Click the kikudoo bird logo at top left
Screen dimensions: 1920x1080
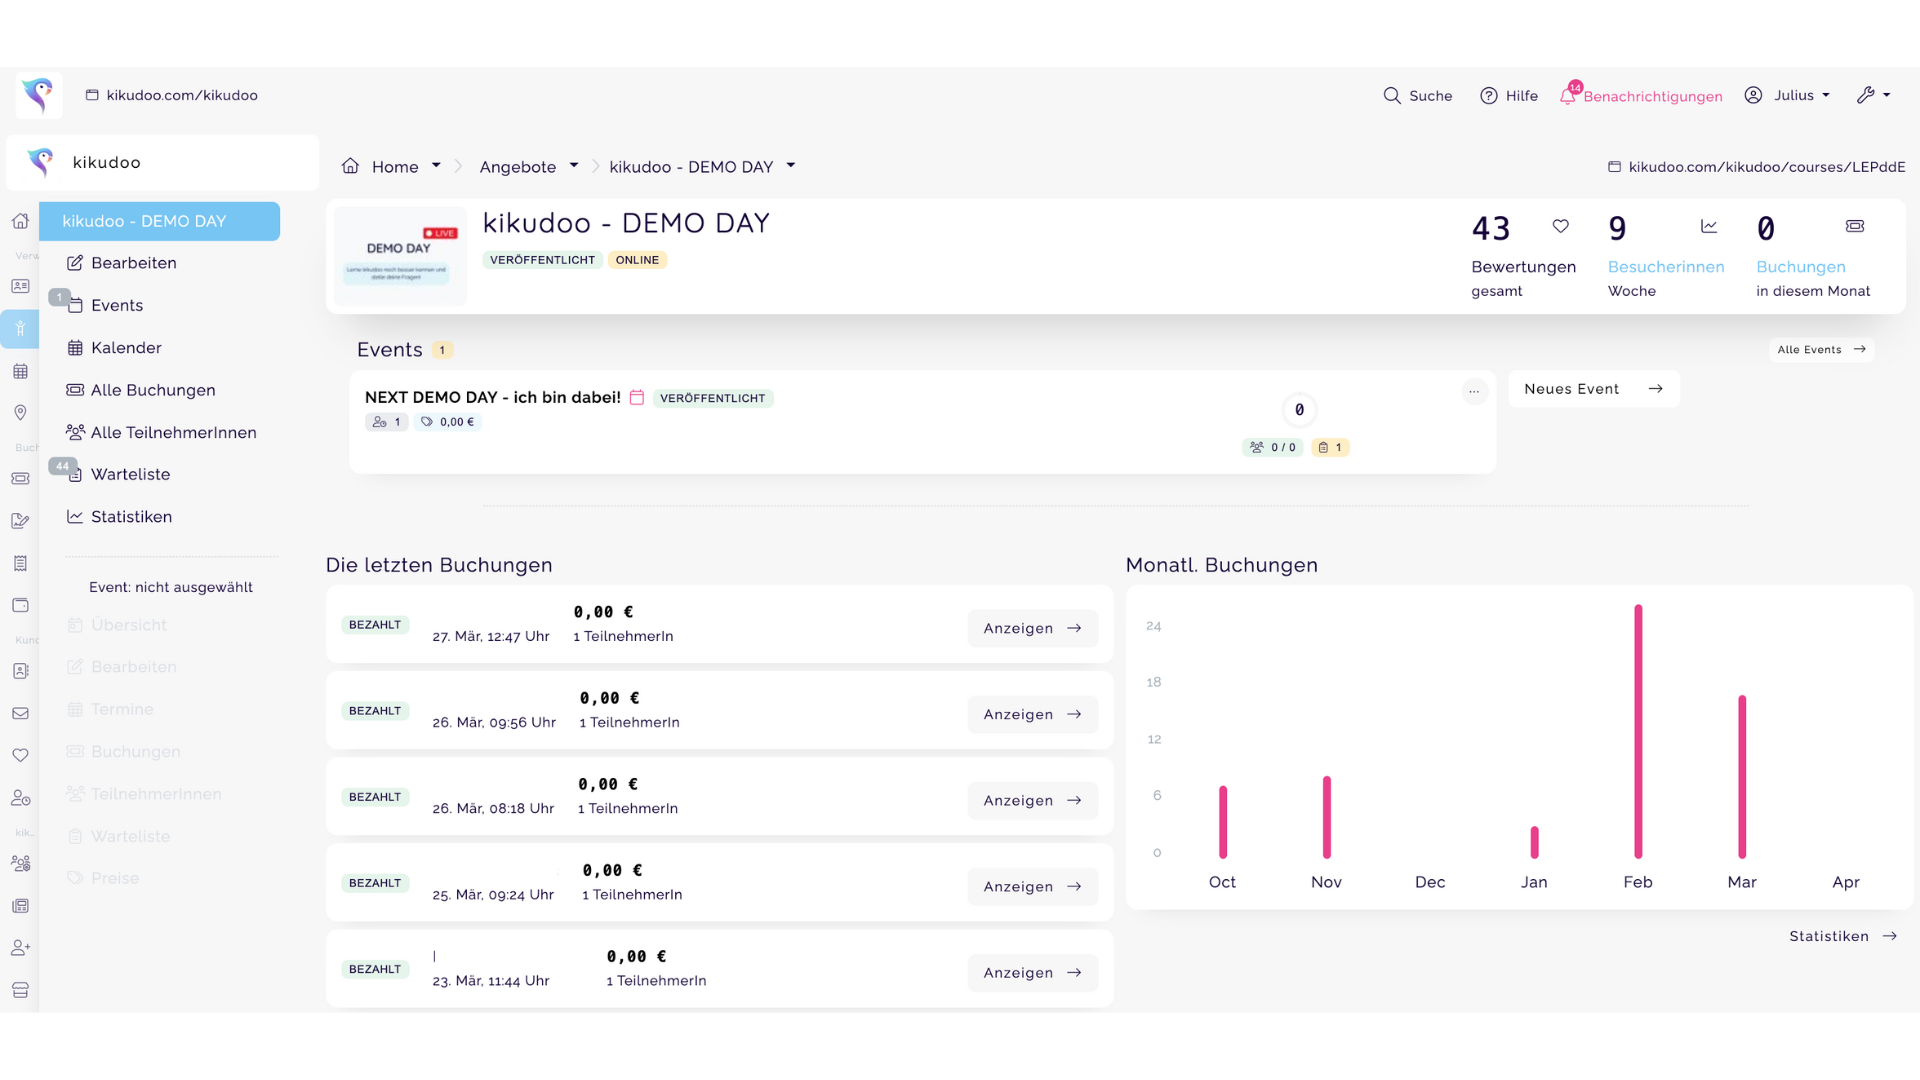click(39, 95)
